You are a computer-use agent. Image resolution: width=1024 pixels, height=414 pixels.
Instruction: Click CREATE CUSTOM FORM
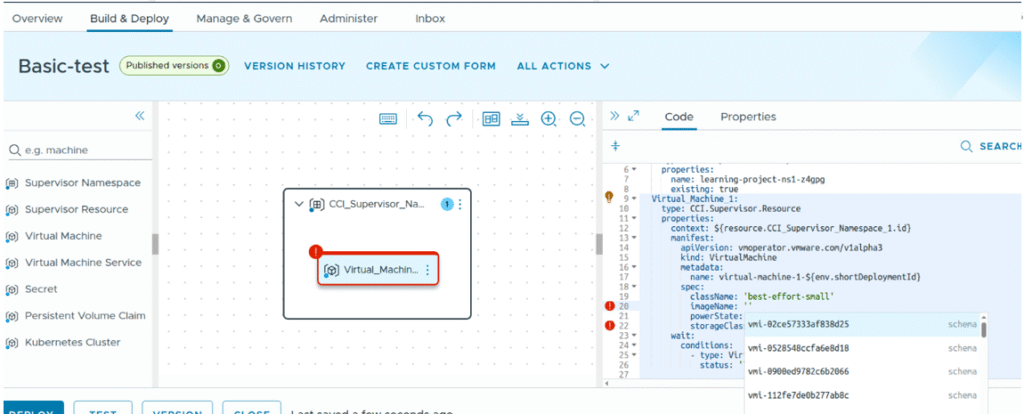pos(430,66)
